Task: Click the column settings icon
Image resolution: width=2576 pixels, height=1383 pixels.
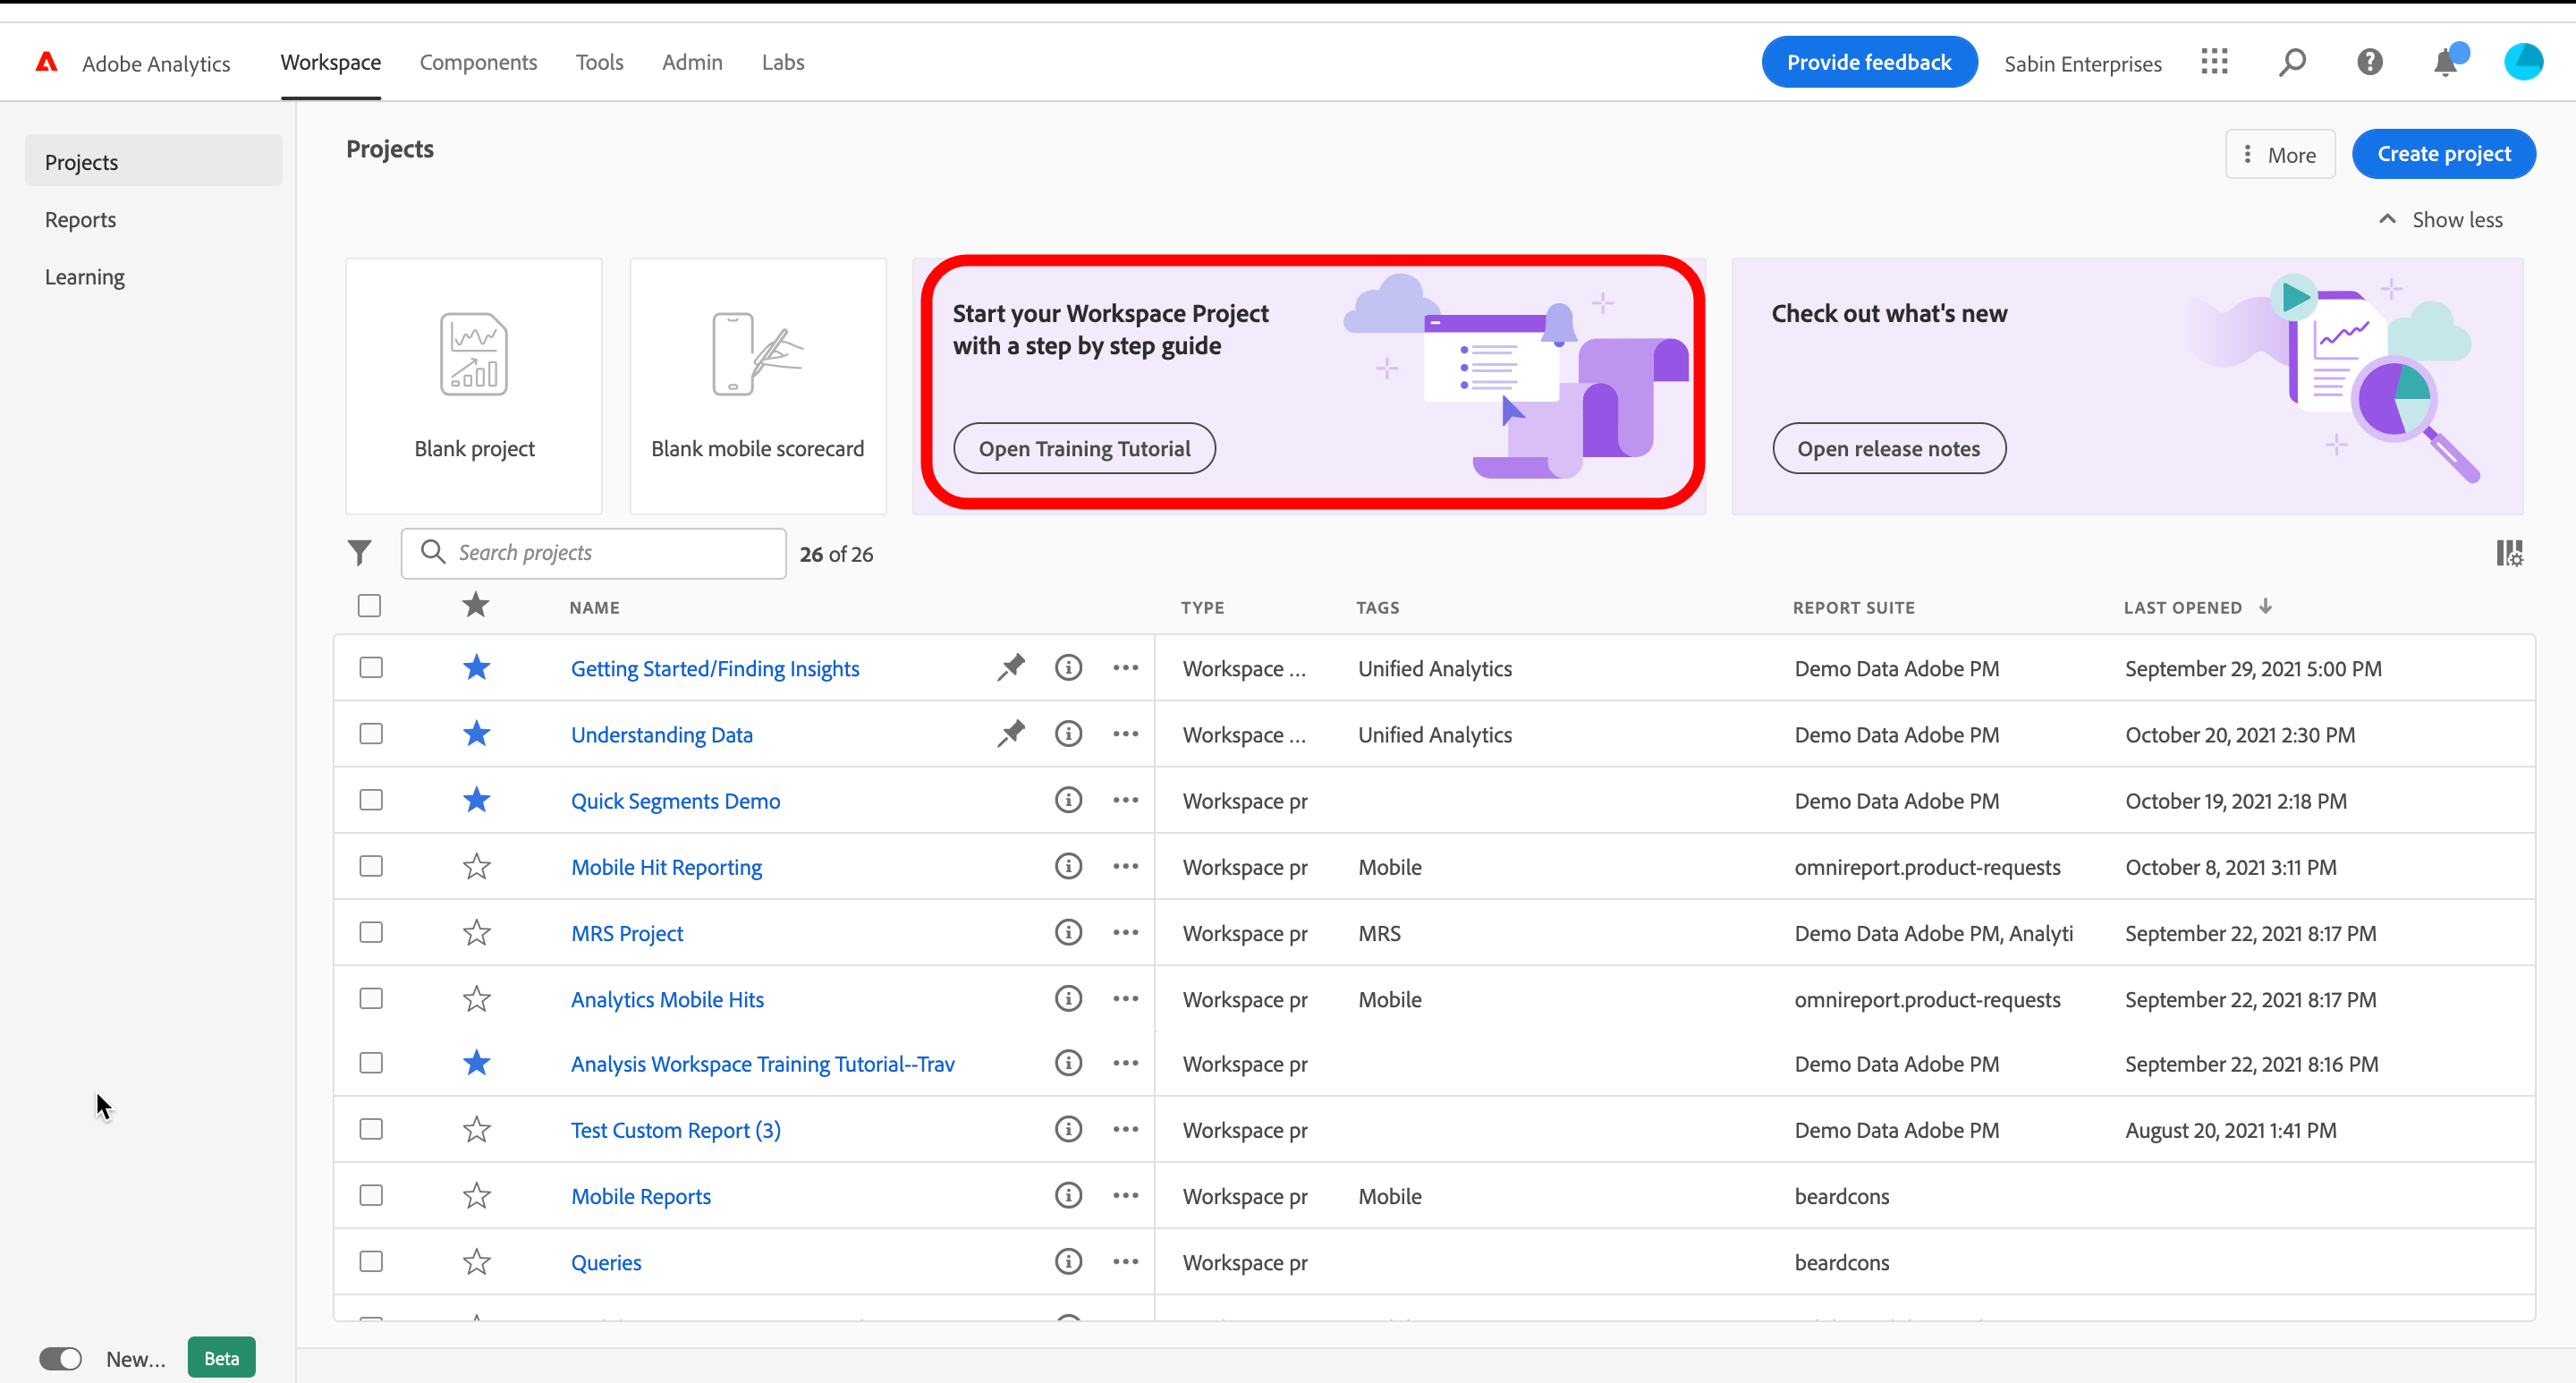Action: pos(2509,553)
